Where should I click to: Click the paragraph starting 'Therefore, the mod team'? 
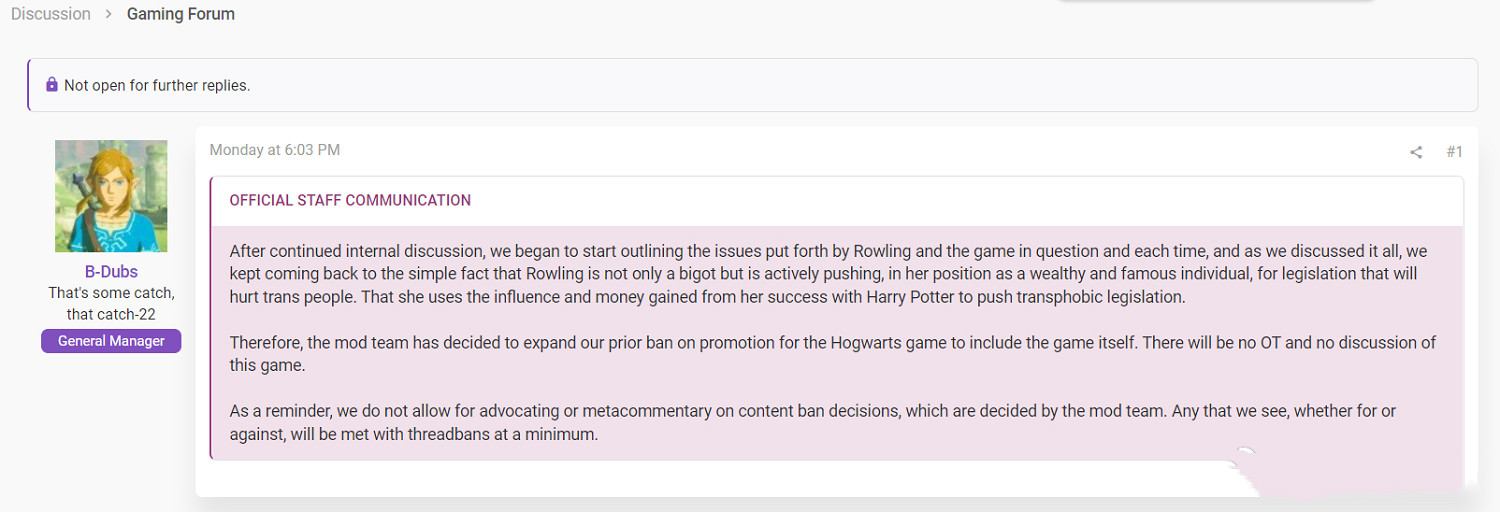click(832, 354)
